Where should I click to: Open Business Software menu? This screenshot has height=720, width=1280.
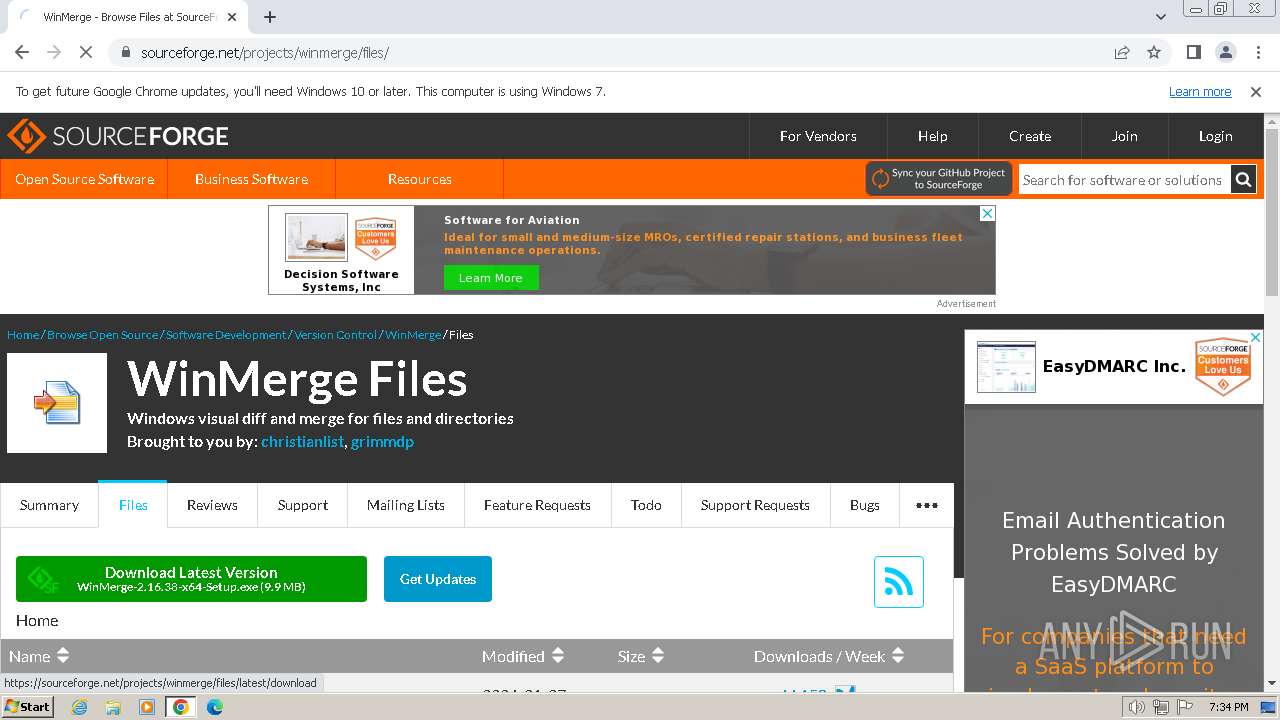point(251,179)
